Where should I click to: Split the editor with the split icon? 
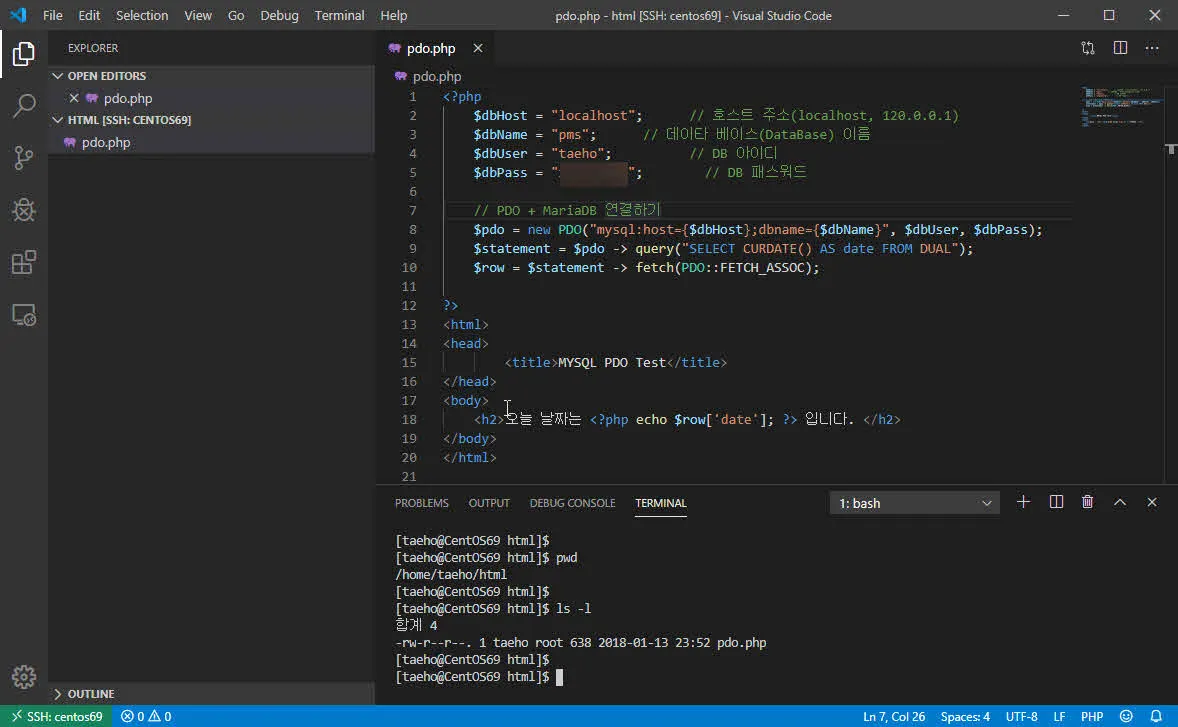pyautogui.click(x=1120, y=47)
